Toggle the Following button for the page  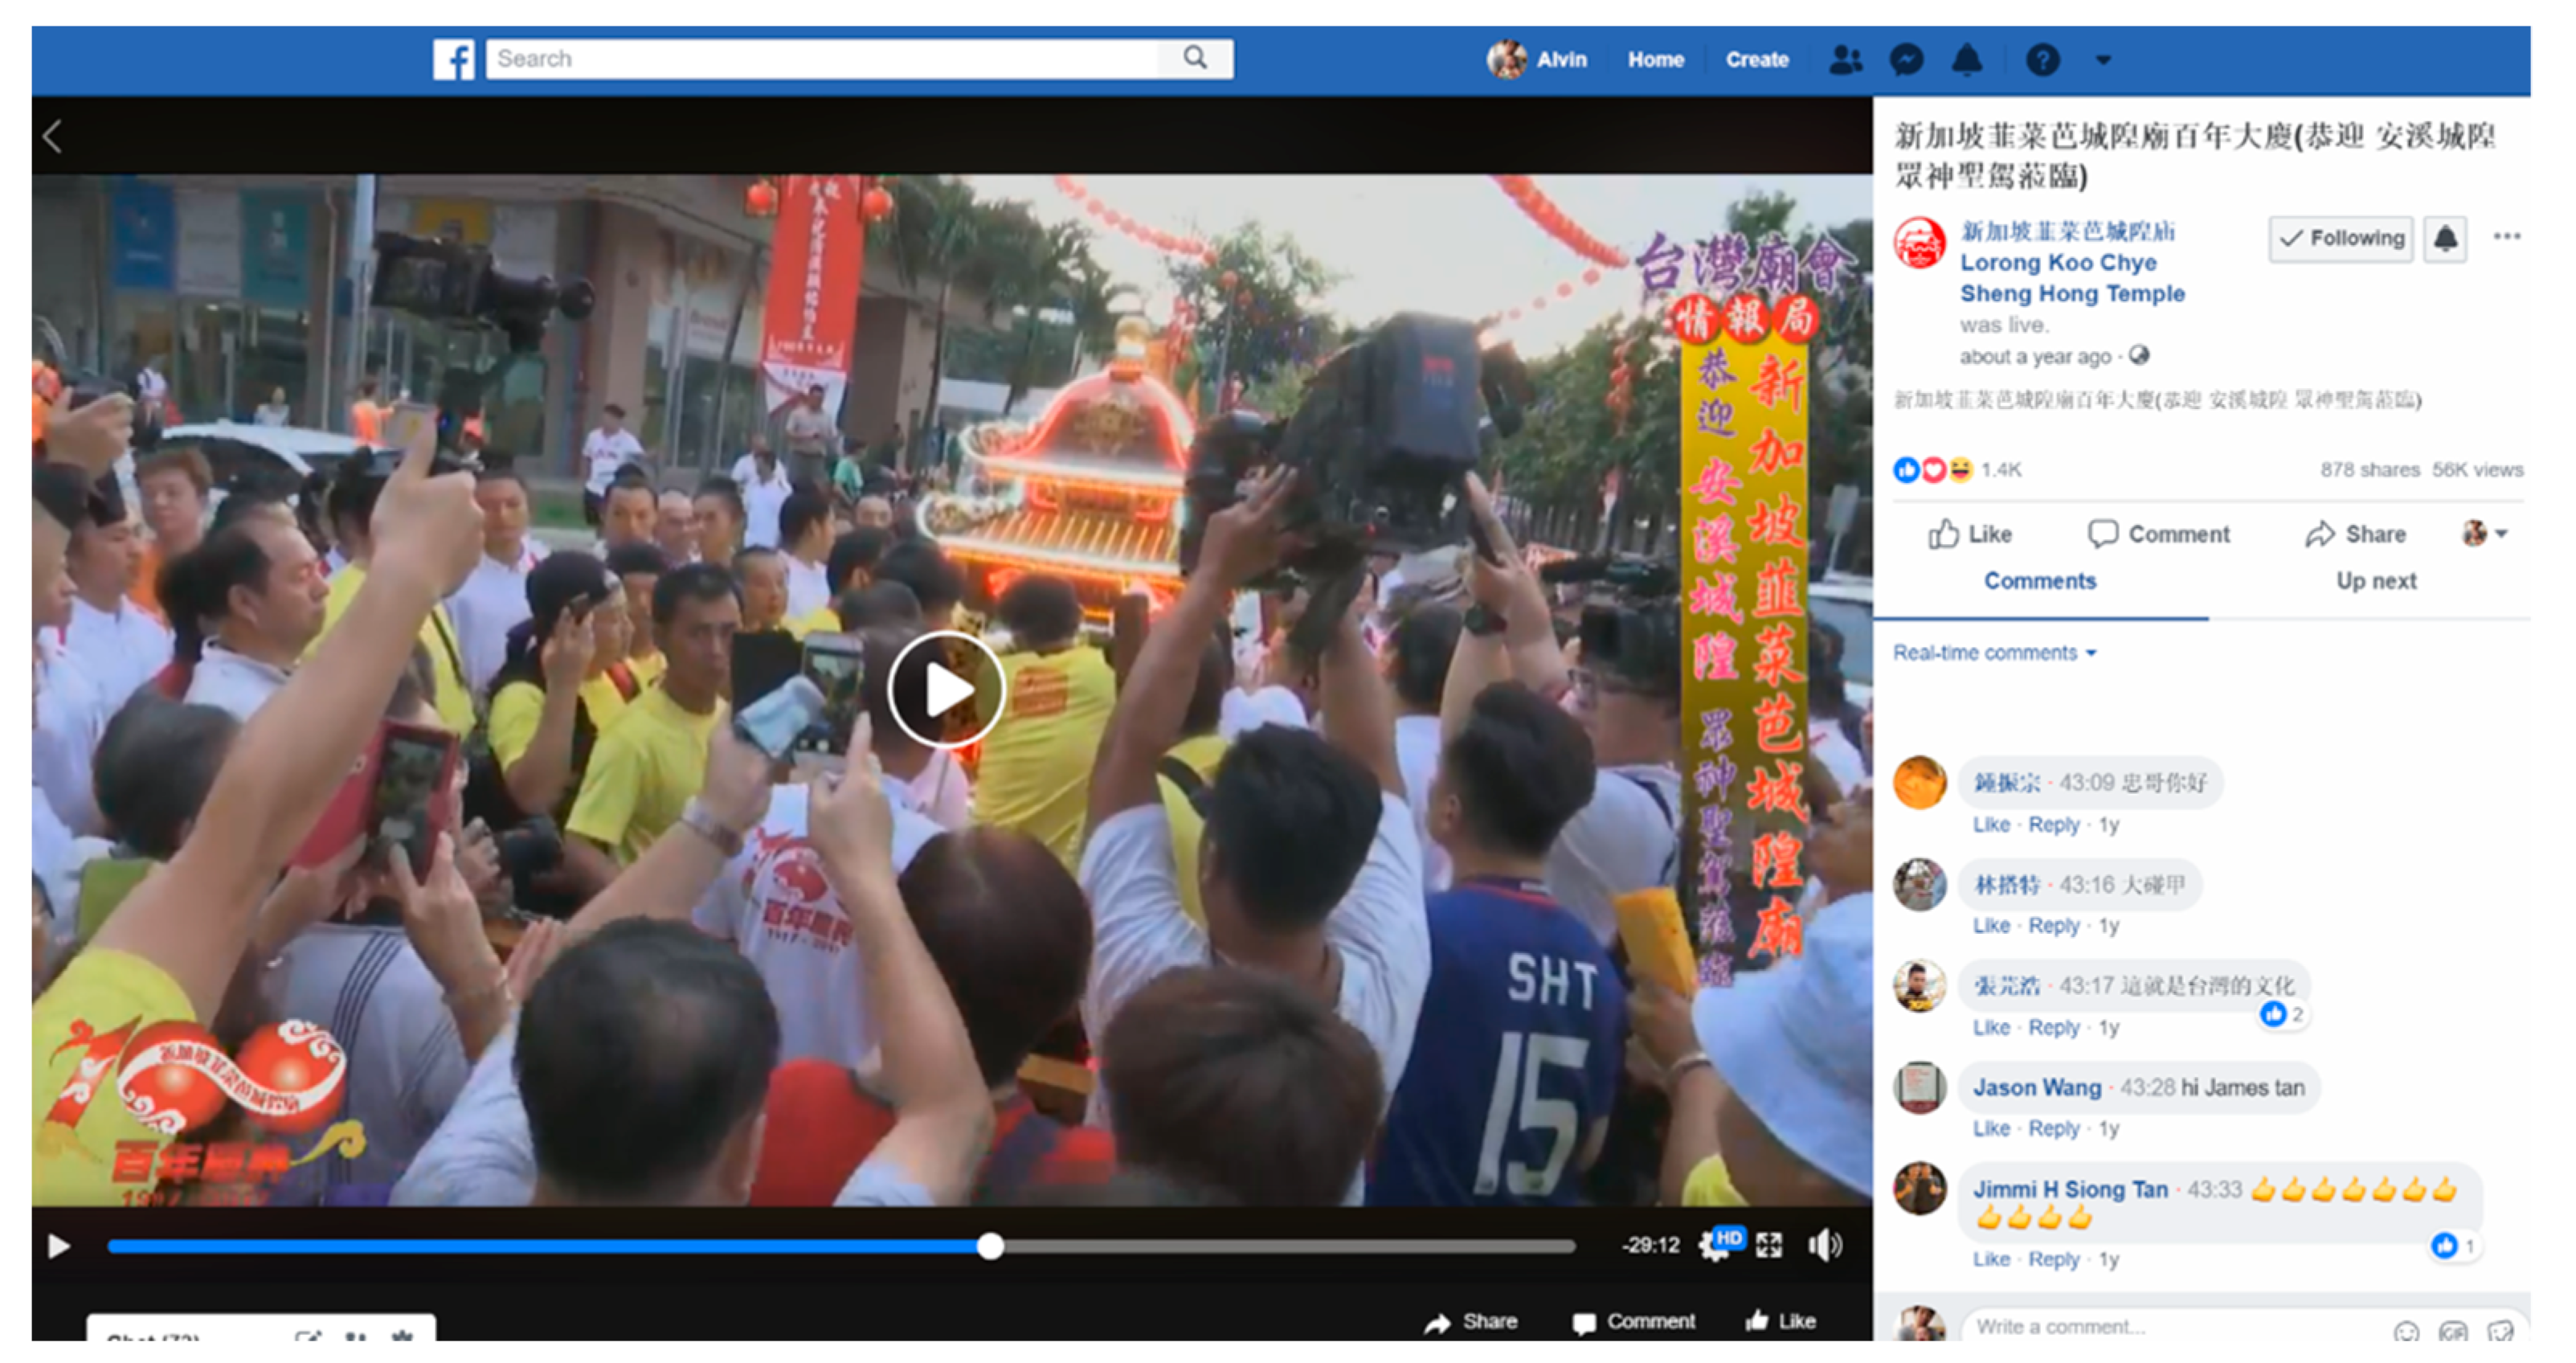[2340, 238]
